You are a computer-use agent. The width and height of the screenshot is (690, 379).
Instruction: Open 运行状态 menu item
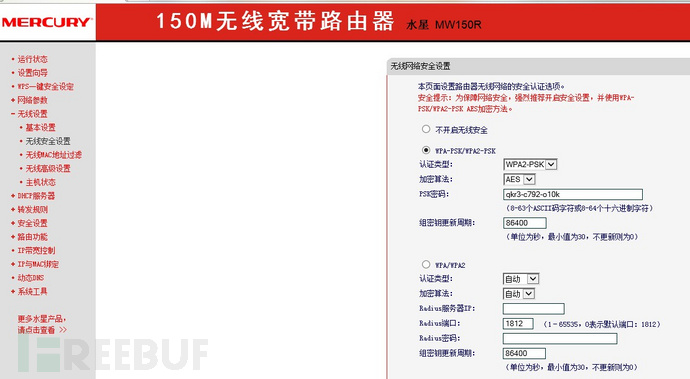click(32, 59)
